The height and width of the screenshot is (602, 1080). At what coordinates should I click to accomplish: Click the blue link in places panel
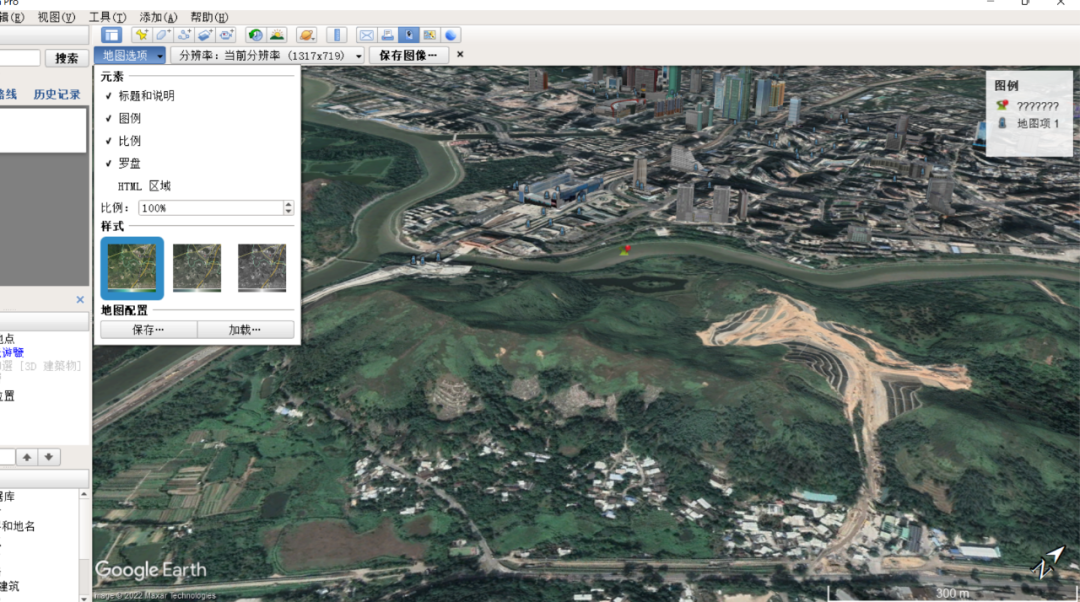tap(12, 352)
